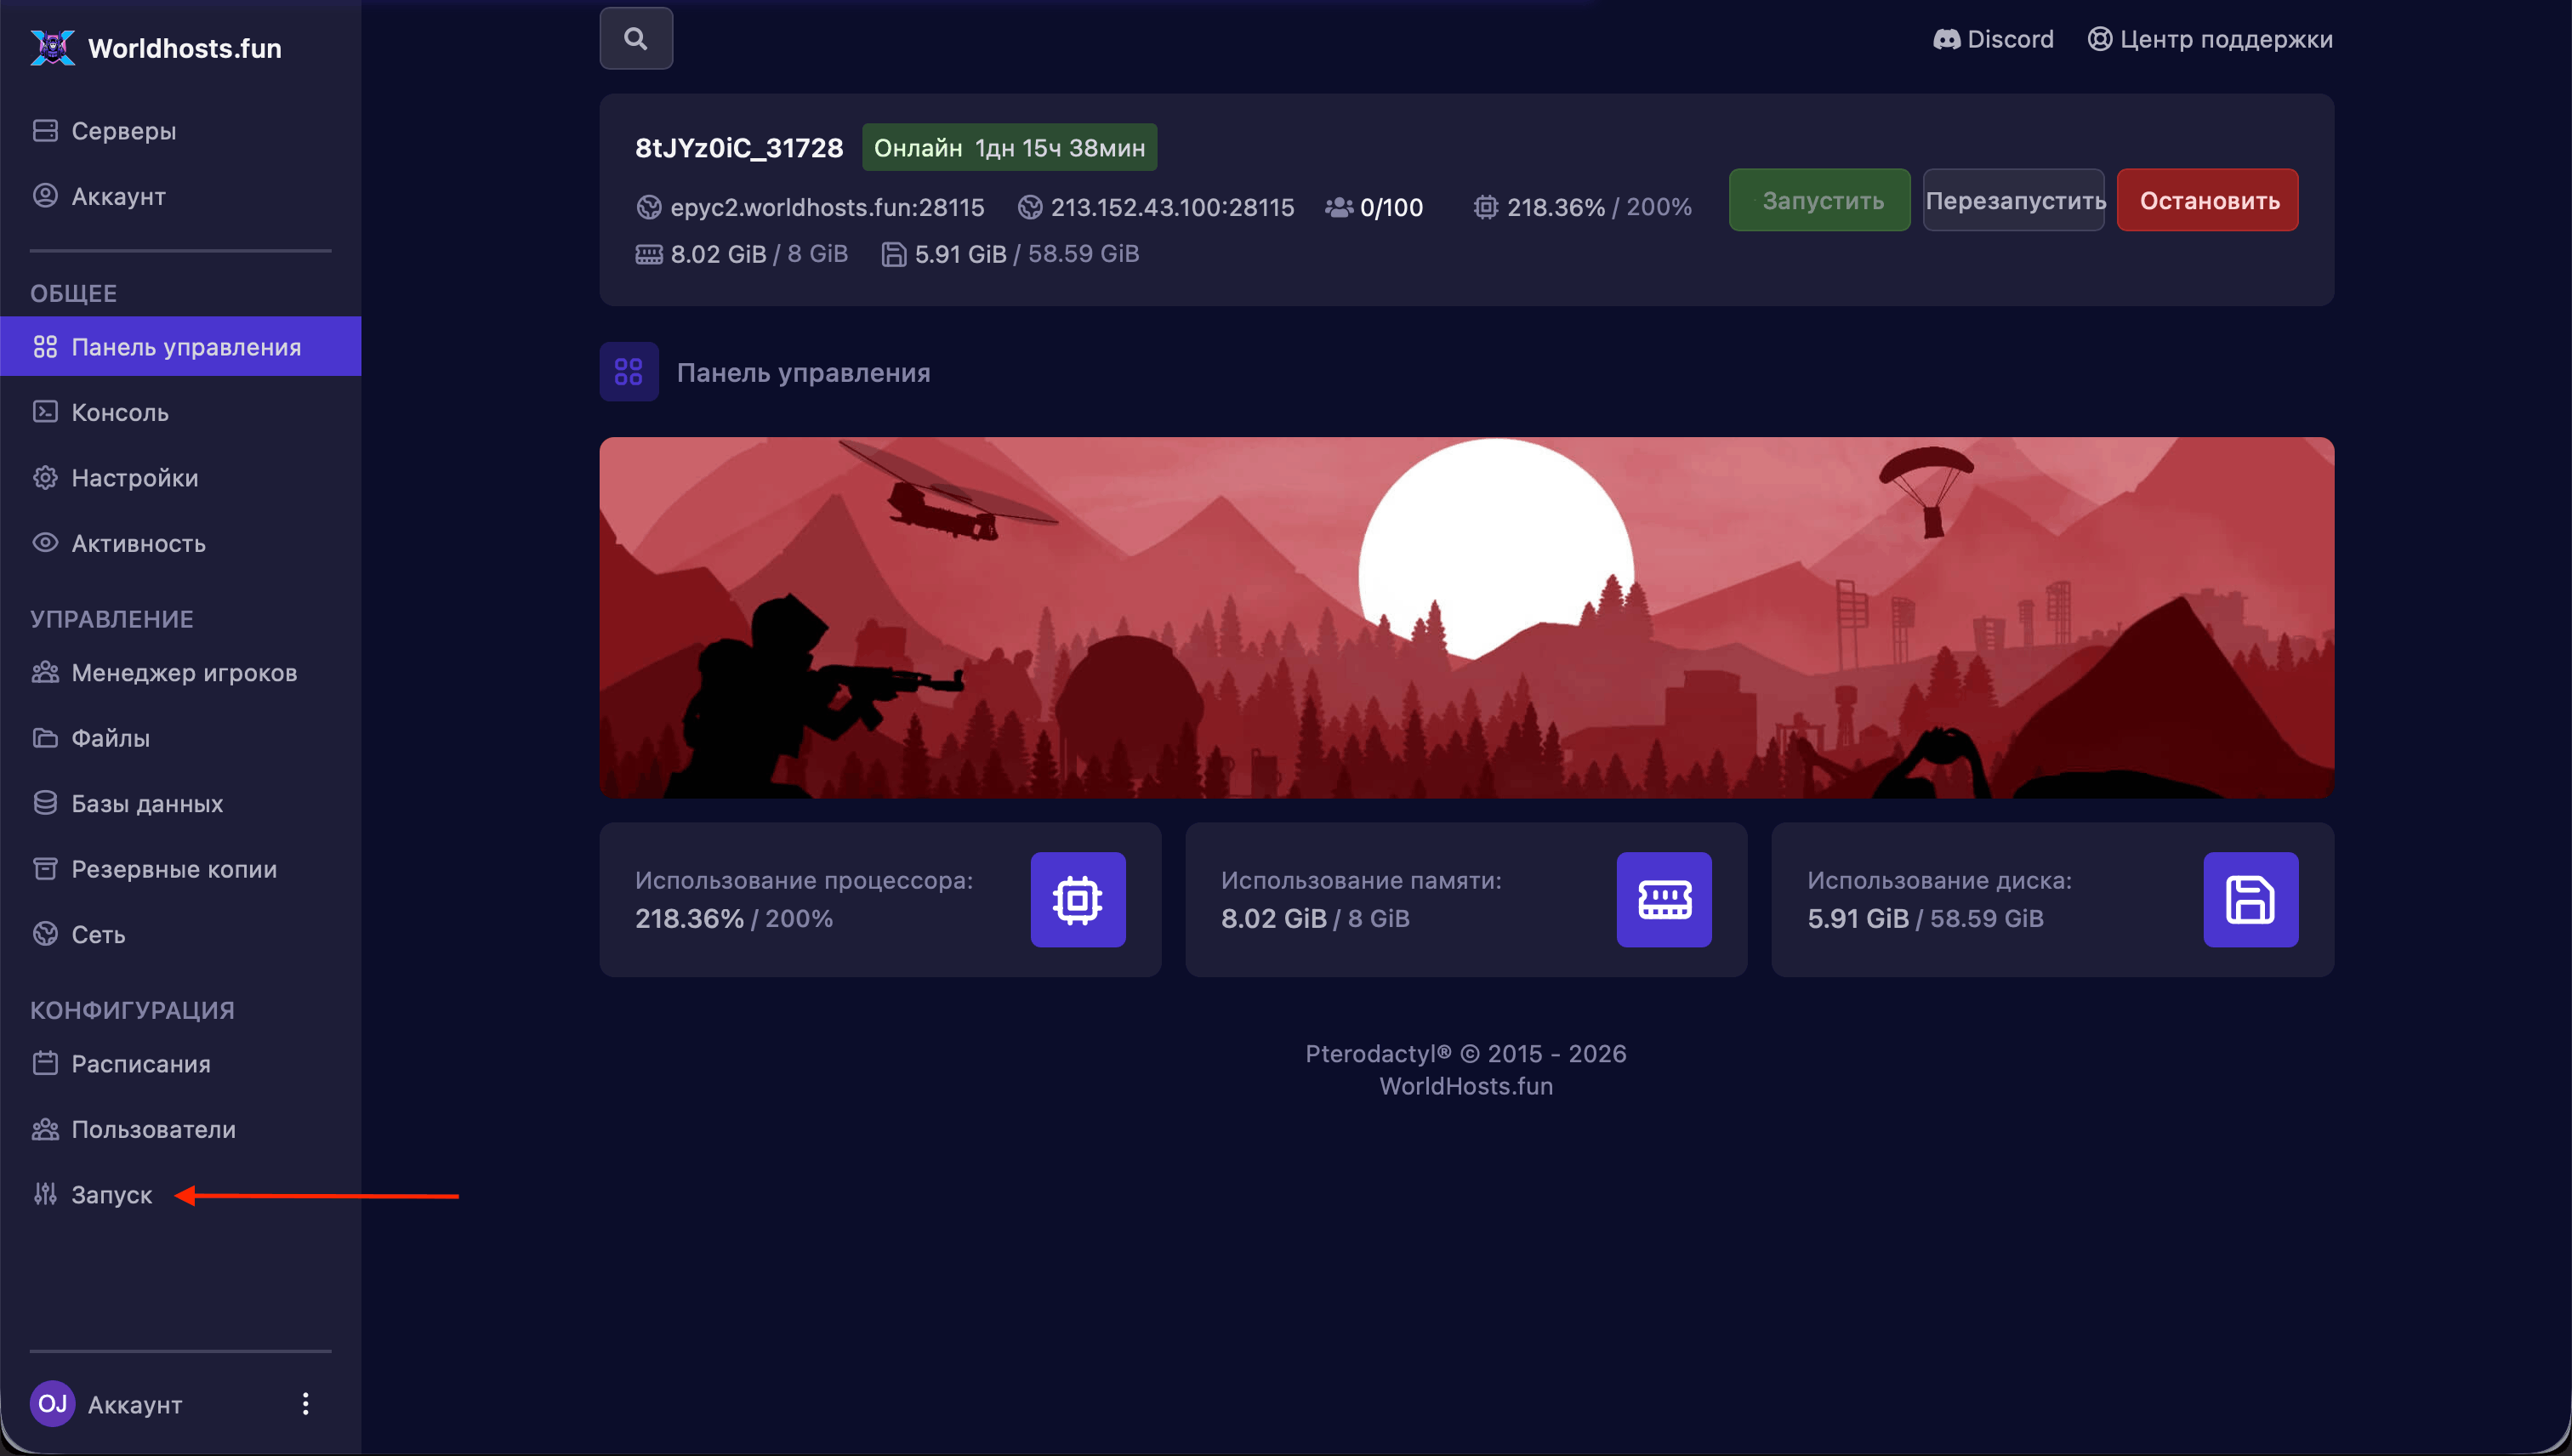This screenshot has height=1456, width=2572.
Task: Click the IP address 213.152.43.100:28115
Action: (1172, 207)
